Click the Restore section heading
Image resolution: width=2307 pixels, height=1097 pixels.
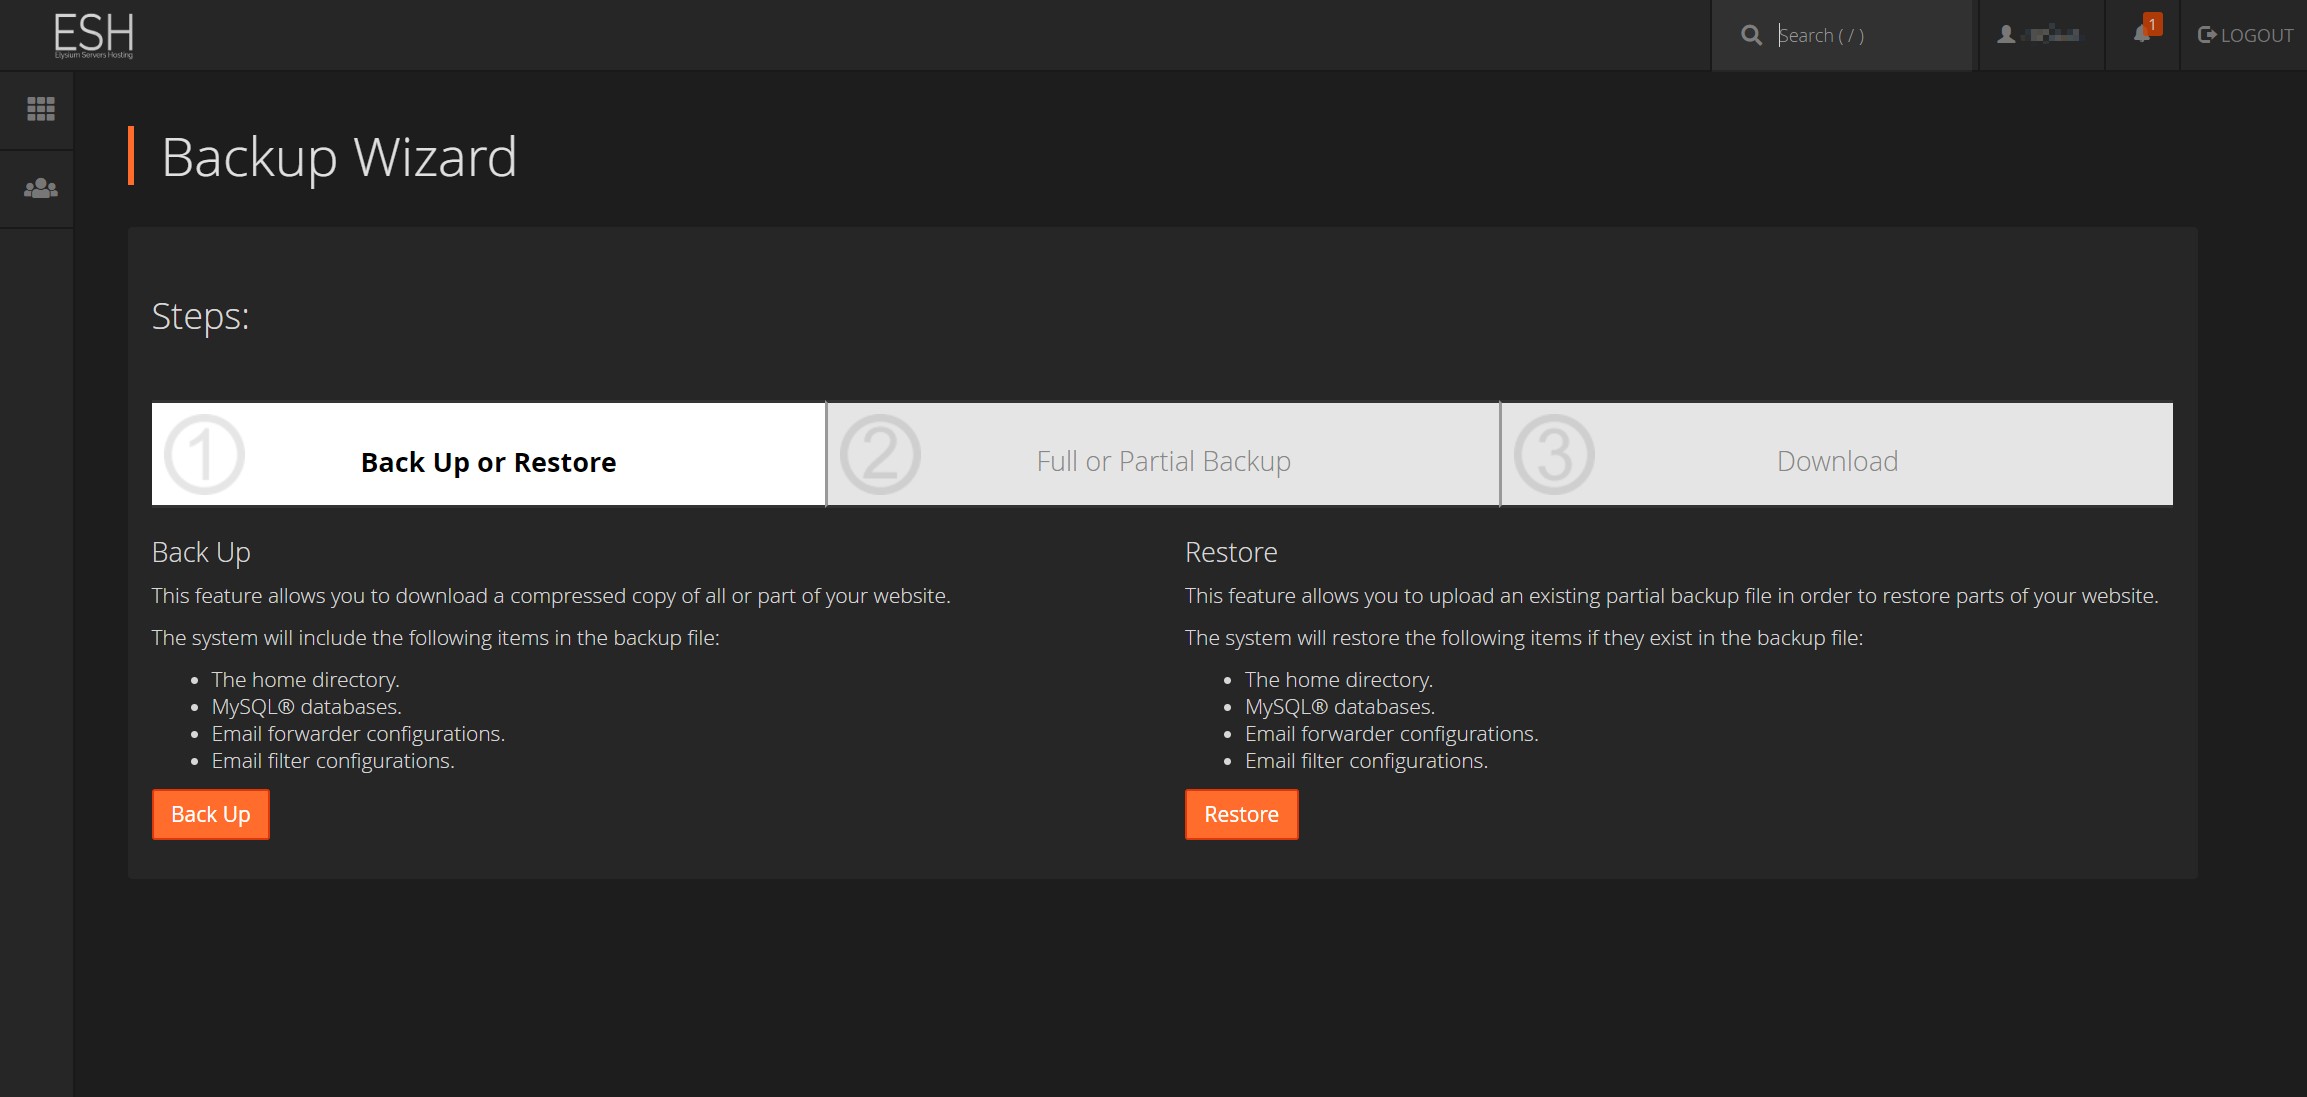point(1231,552)
